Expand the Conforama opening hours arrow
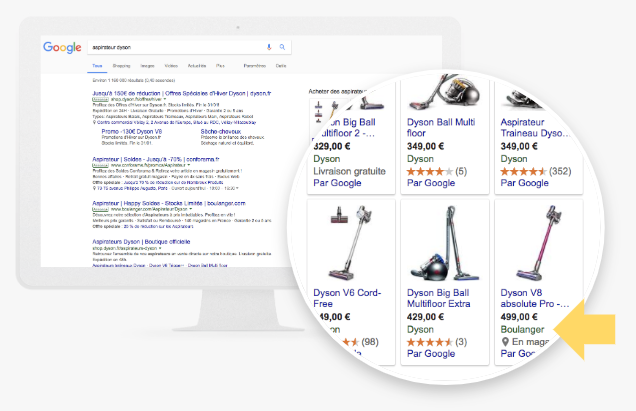636x411 pixels. pos(237,188)
